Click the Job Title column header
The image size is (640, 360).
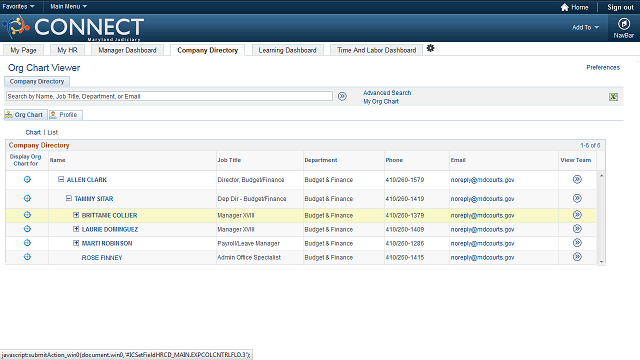coord(229,160)
